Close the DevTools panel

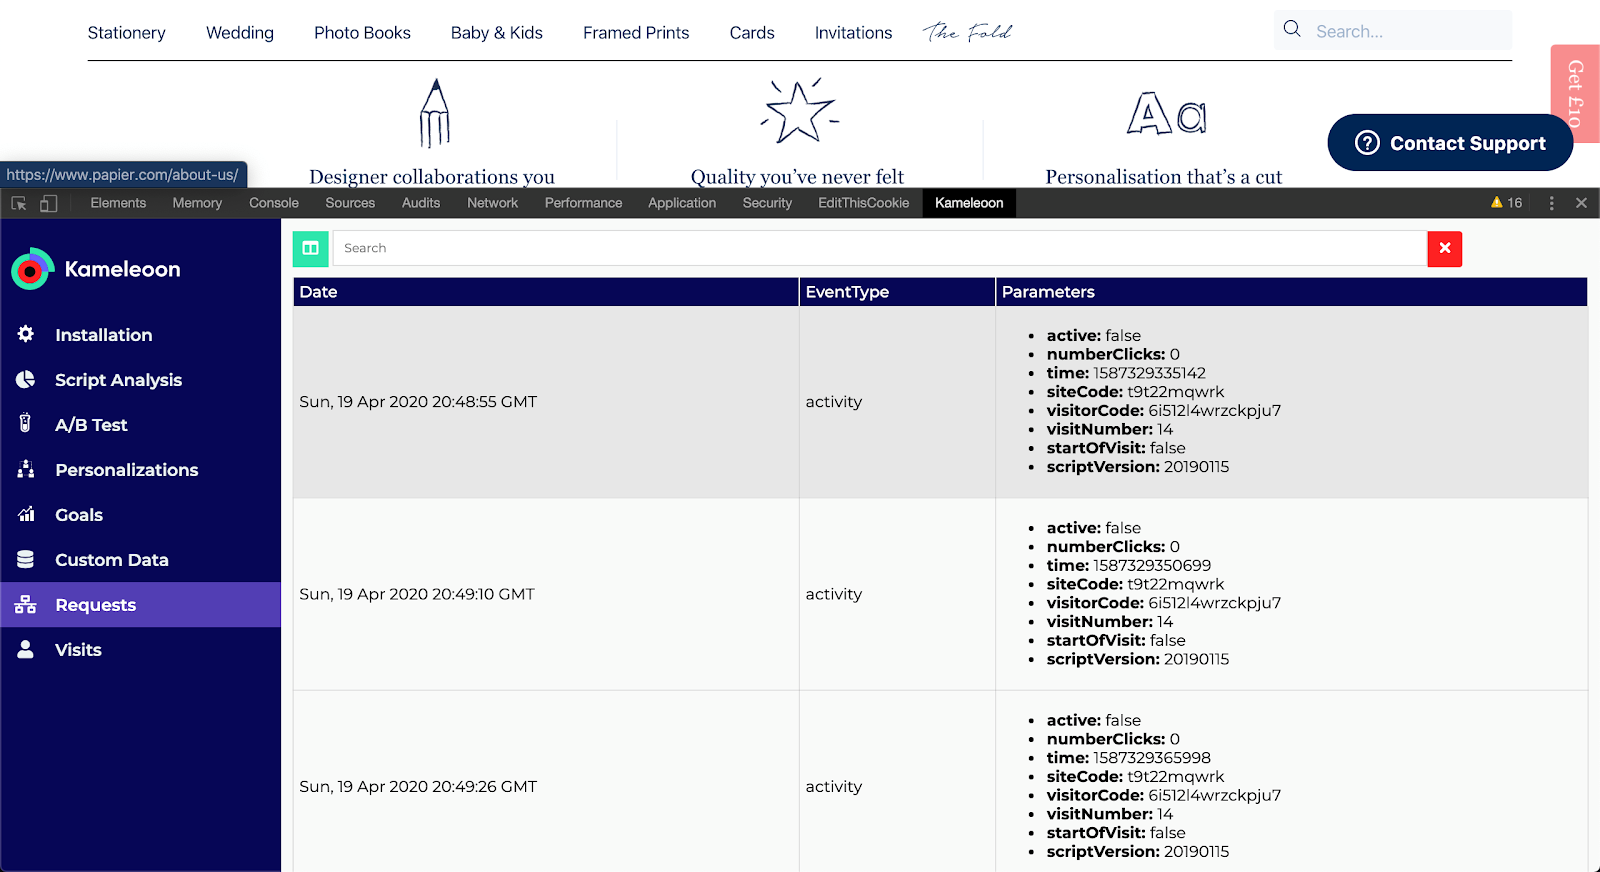point(1581,203)
